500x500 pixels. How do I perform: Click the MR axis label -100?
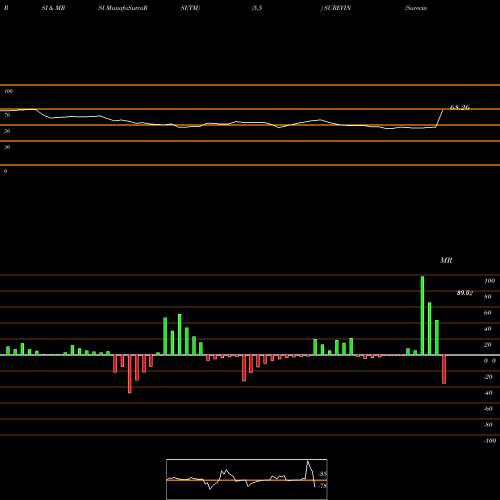490,441
